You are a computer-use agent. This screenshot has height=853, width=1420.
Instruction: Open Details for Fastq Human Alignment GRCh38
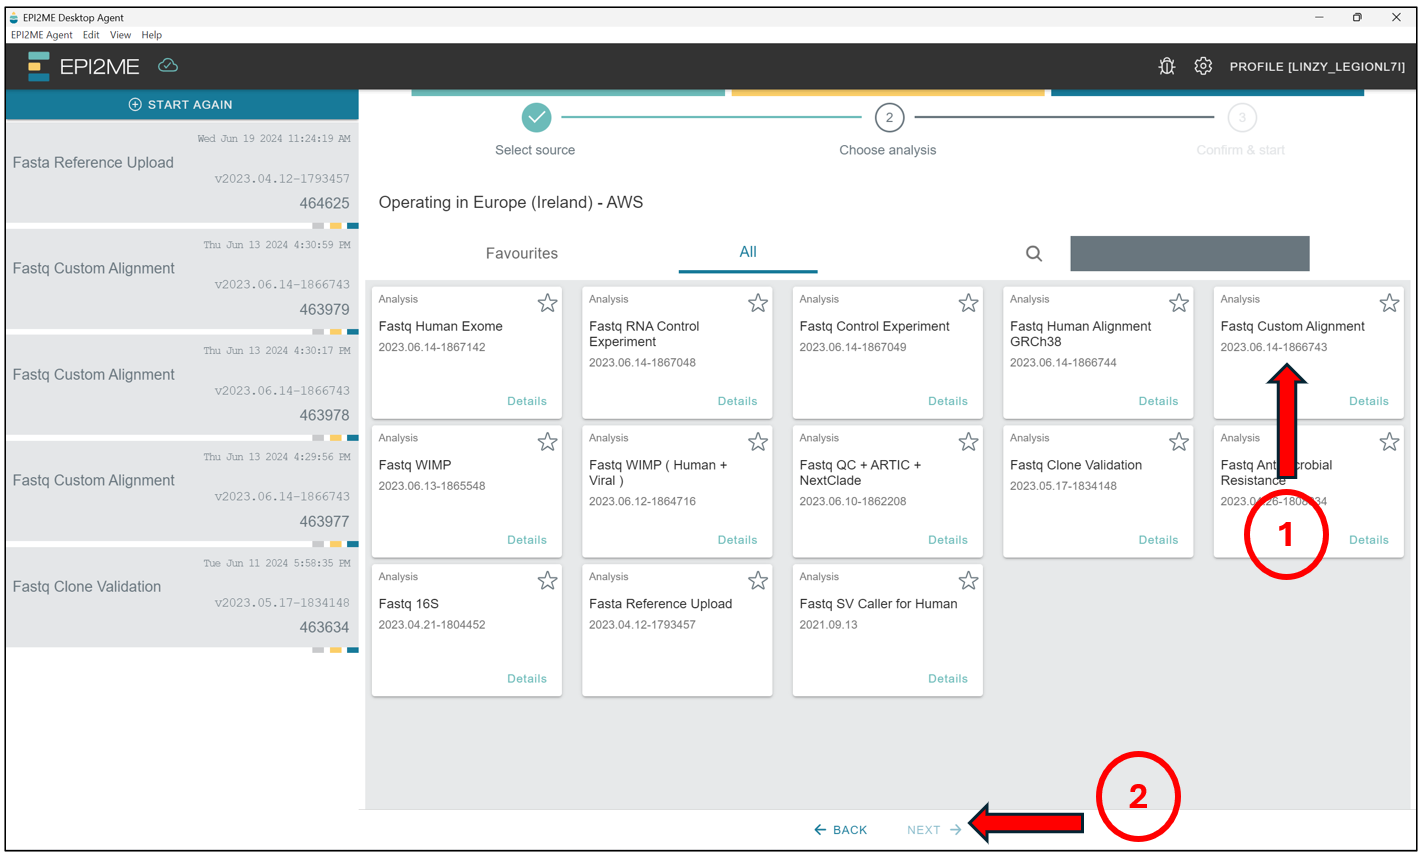click(x=1158, y=401)
